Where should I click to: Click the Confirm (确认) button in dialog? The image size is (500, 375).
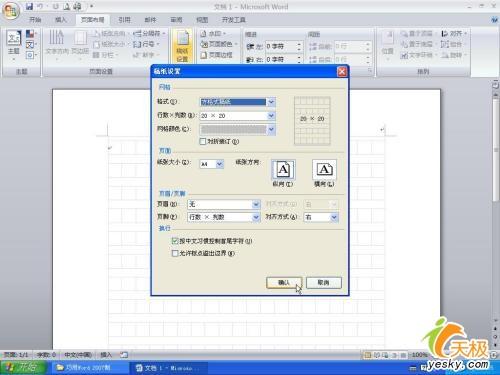pyautogui.click(x=284, y=283)
